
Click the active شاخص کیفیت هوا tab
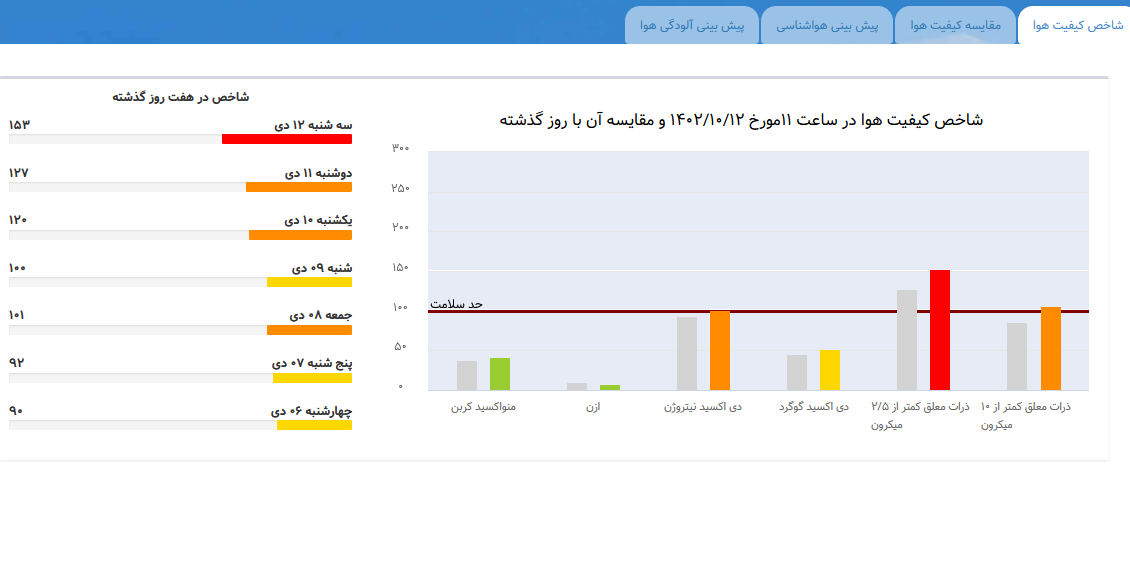(1077, 25)
